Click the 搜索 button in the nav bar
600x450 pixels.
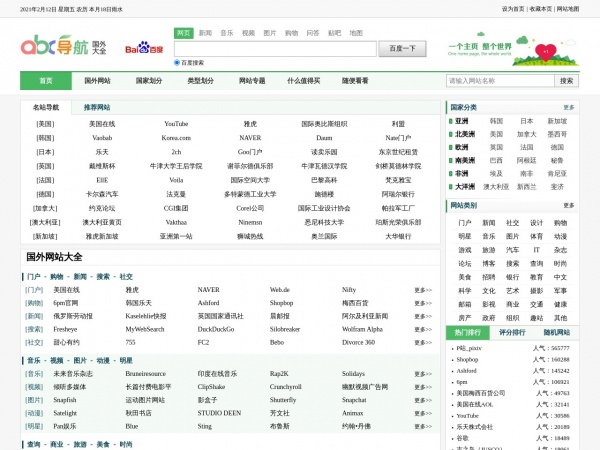tap(567, 81)
